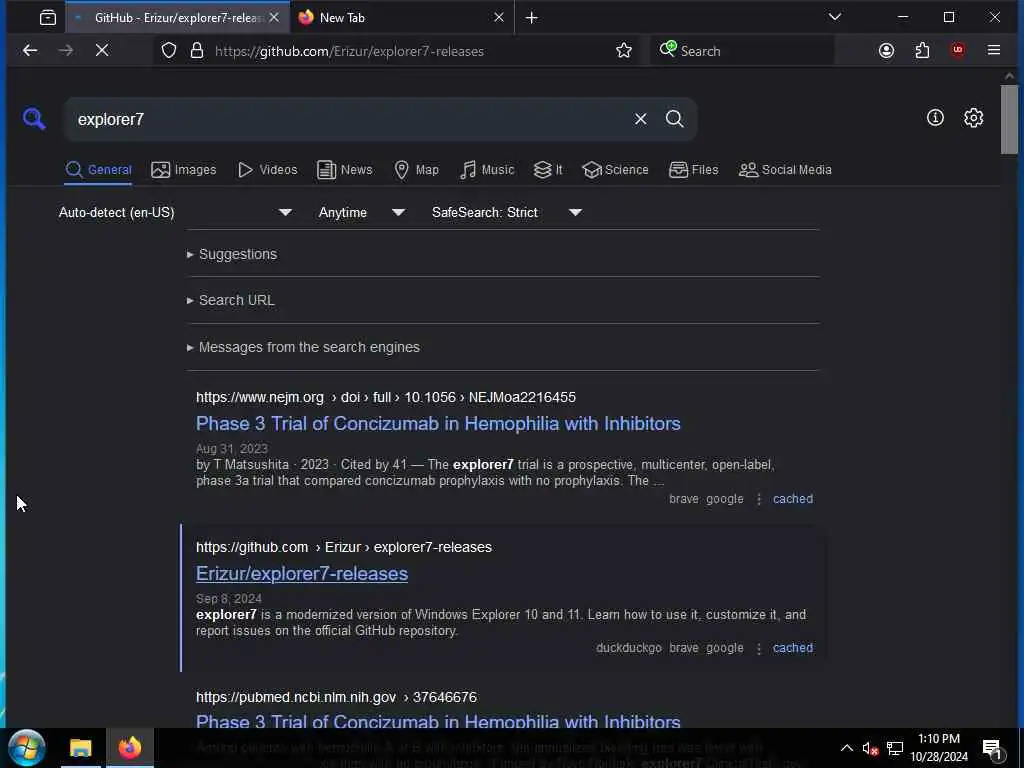Image resolution: width=1024 pixels, height=768 pixels.
Task: Open File Explorer from taskbar
Action: click(80, 748)
